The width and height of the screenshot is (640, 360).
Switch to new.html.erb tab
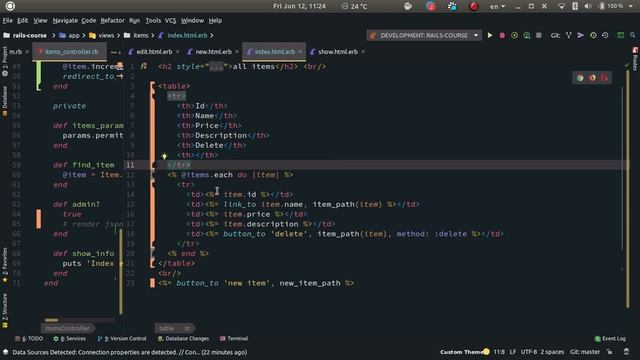pos(213,52)
